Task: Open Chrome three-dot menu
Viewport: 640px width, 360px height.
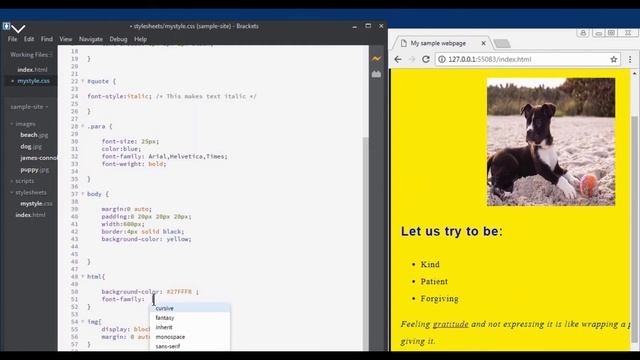Action: 630,60
